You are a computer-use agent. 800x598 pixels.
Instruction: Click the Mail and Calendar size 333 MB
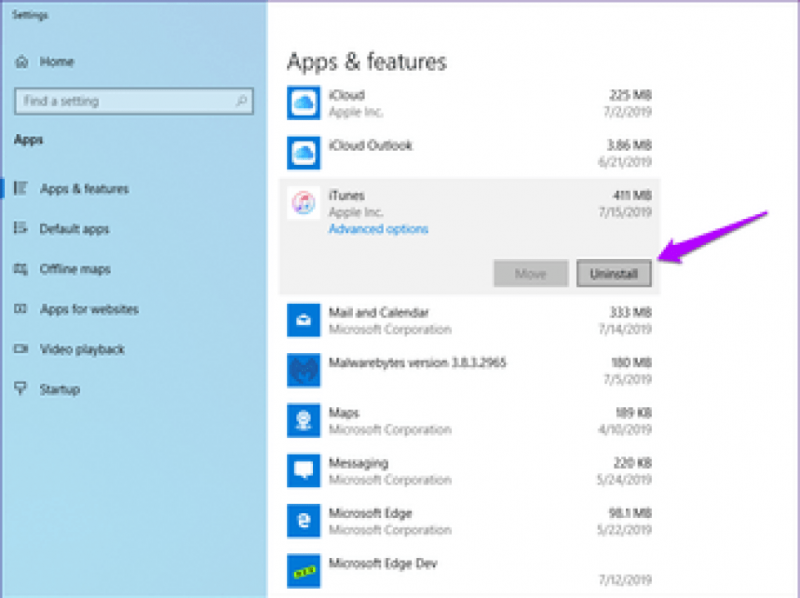[630, 312]
